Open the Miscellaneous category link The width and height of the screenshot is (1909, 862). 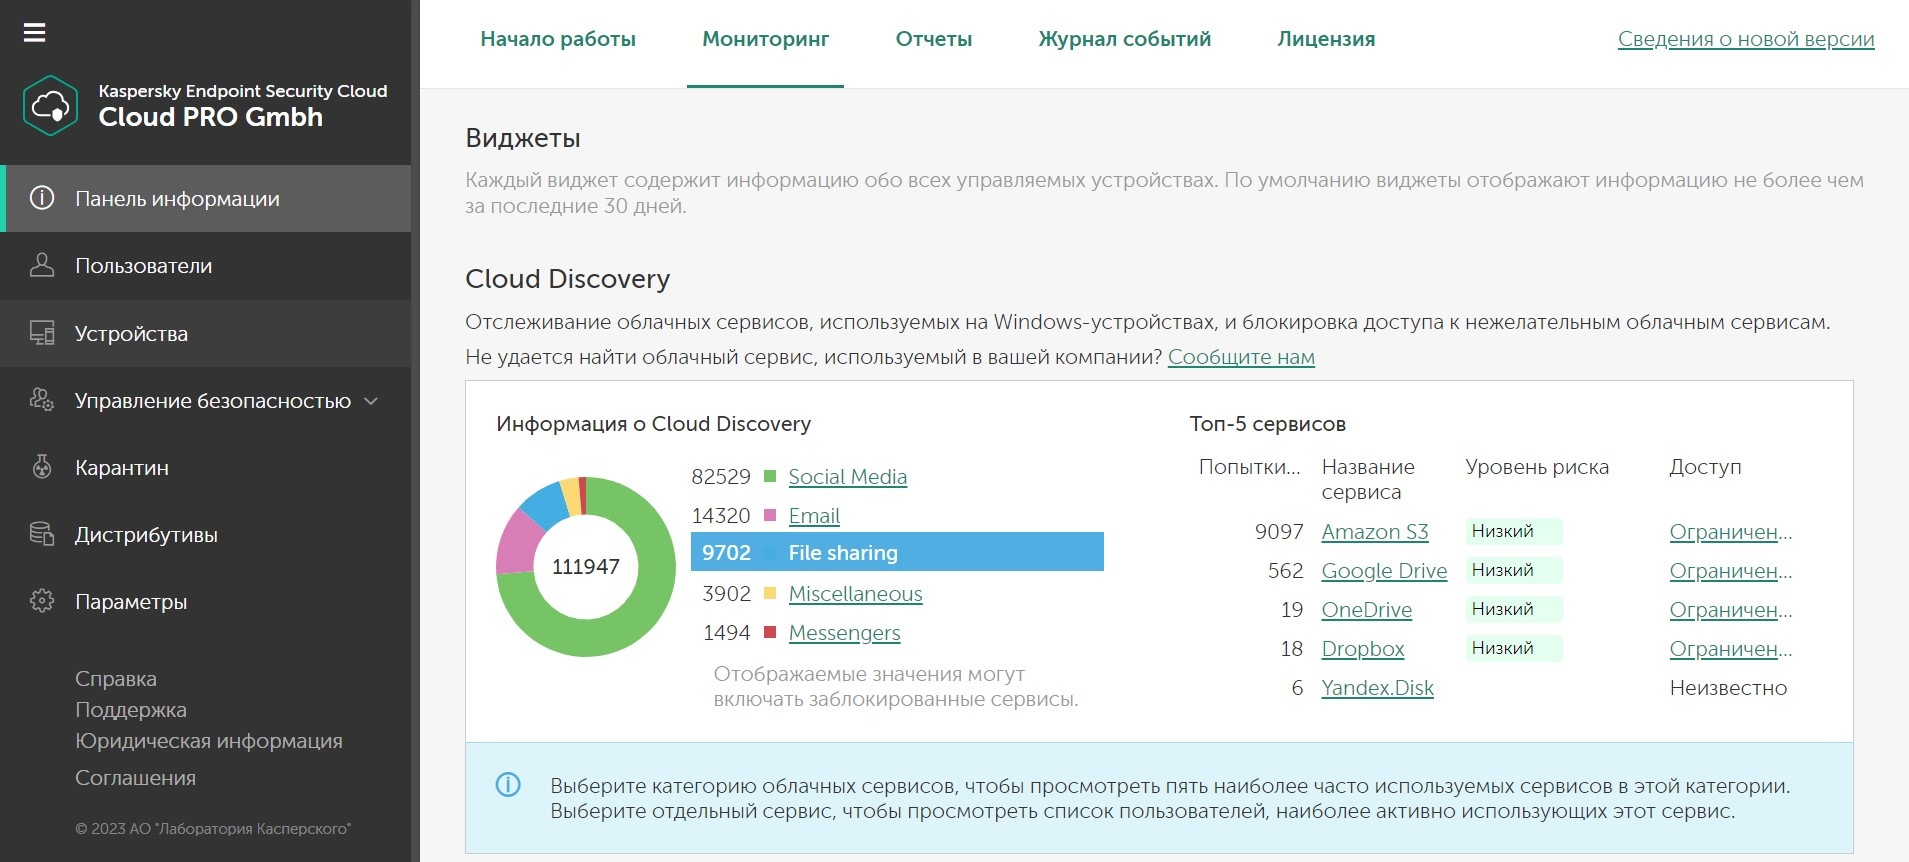pyautogui.click(x=855, y=594)
